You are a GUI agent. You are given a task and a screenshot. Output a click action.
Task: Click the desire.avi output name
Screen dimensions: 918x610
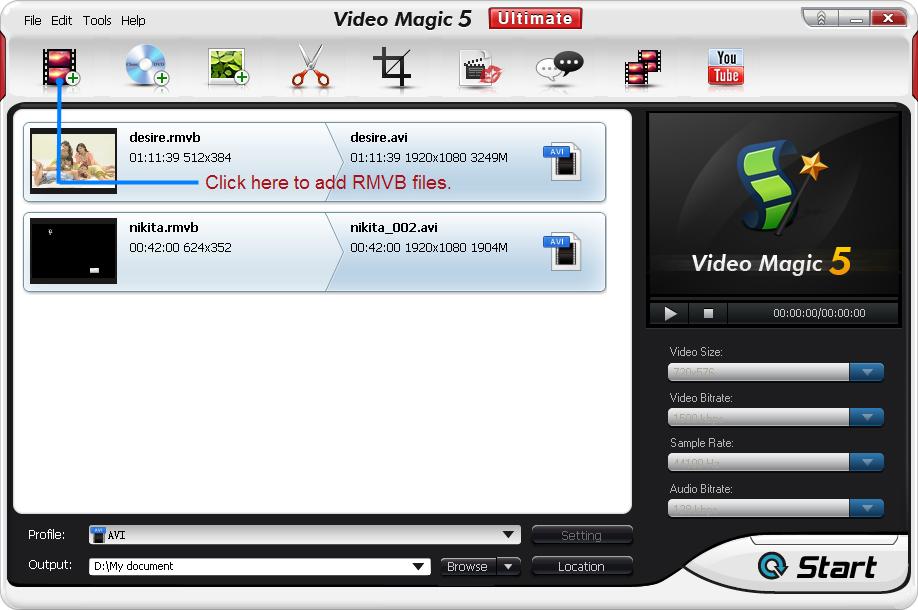(379, 138)
